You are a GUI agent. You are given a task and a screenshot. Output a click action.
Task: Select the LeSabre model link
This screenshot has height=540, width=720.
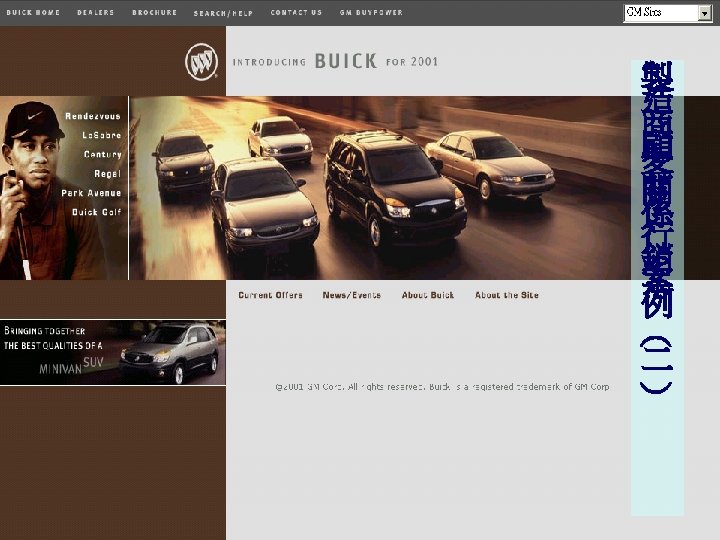(101, 135)
